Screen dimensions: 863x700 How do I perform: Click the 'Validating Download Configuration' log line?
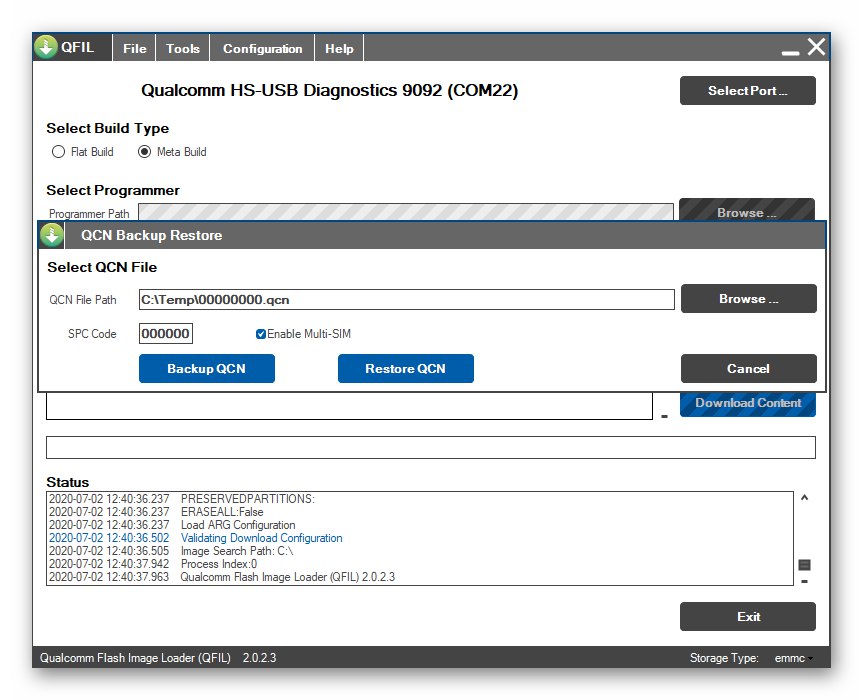[261, 538]
